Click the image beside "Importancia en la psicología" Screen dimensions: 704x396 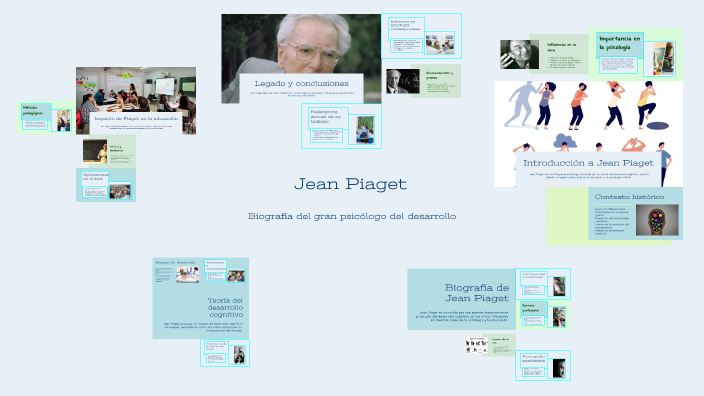(663, 59)
